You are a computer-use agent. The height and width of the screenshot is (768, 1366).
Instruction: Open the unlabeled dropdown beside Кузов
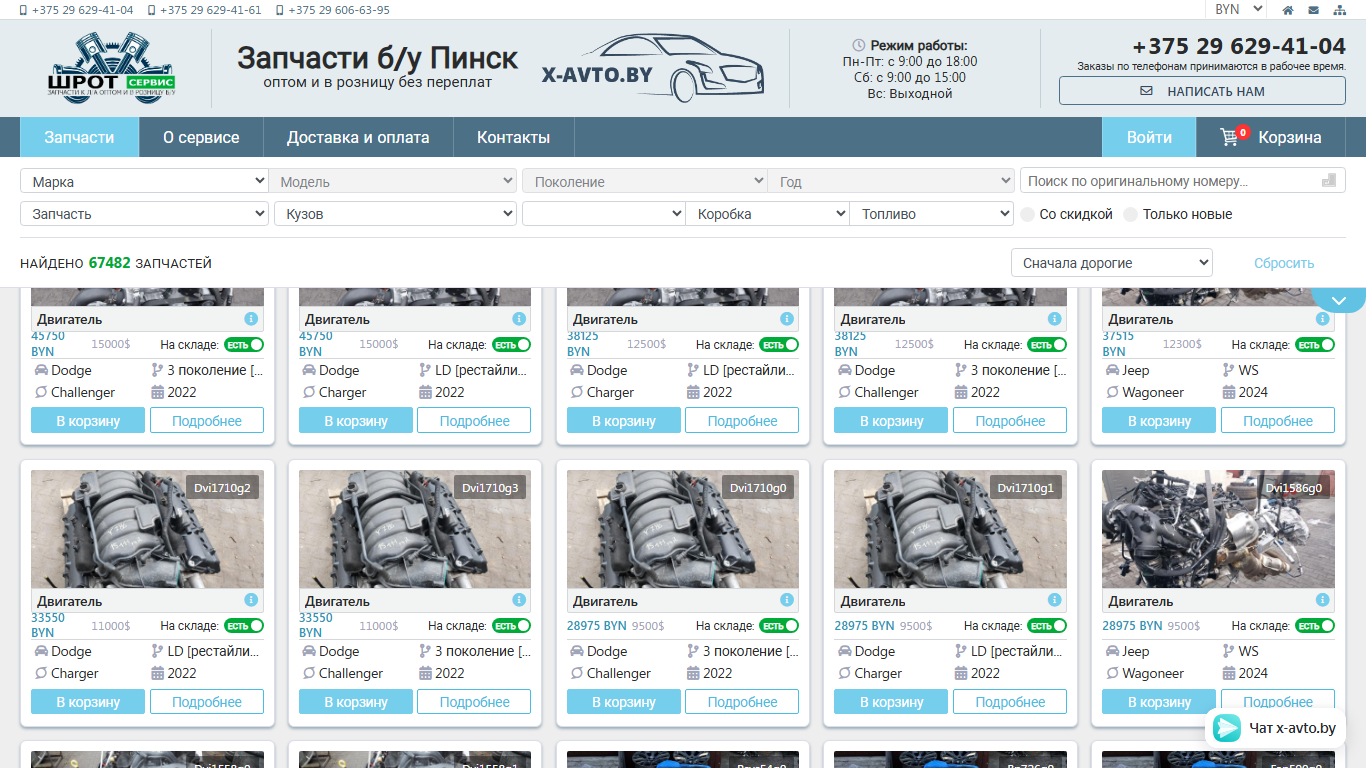click(603, 214)
